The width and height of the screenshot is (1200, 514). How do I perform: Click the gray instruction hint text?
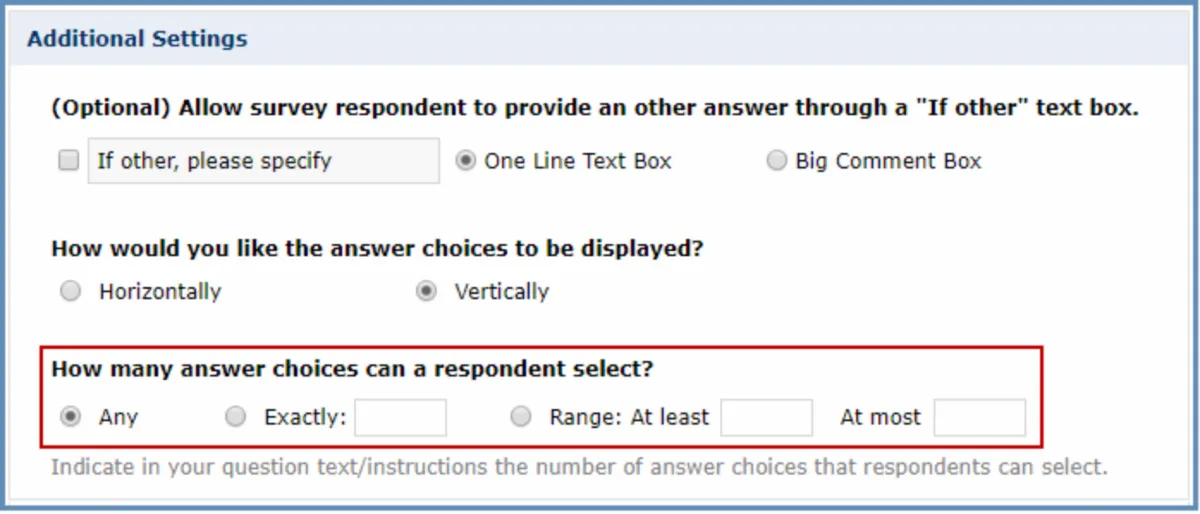(579, 467)
